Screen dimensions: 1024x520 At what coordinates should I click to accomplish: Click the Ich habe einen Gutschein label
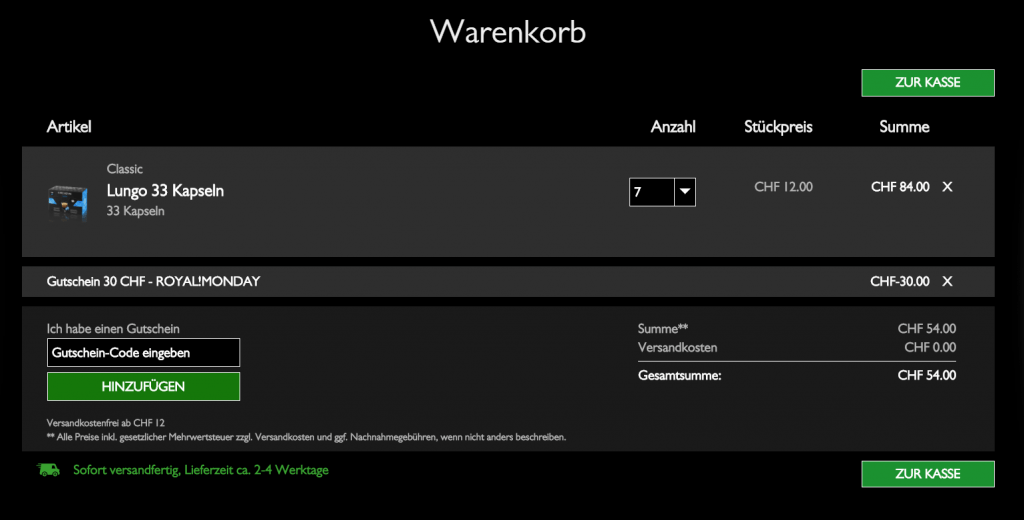[113, 329]
